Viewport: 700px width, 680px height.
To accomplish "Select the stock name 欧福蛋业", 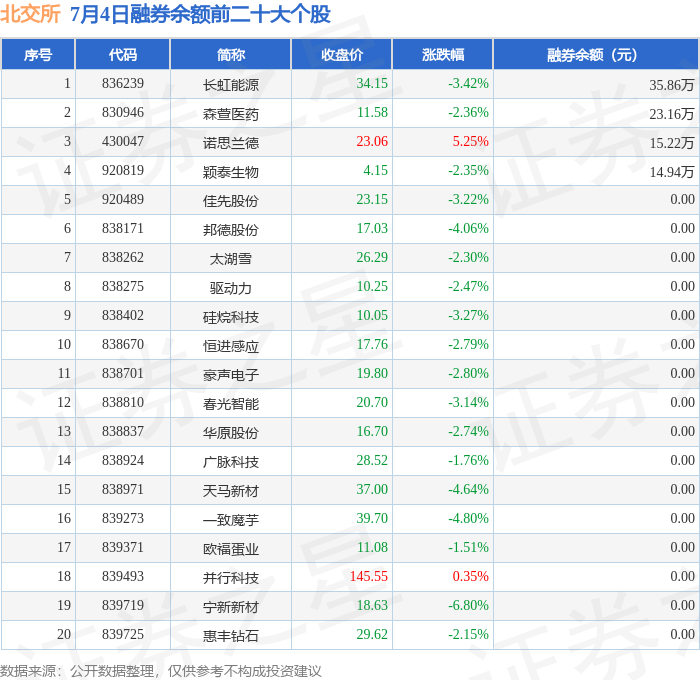I will coord(231,549).
